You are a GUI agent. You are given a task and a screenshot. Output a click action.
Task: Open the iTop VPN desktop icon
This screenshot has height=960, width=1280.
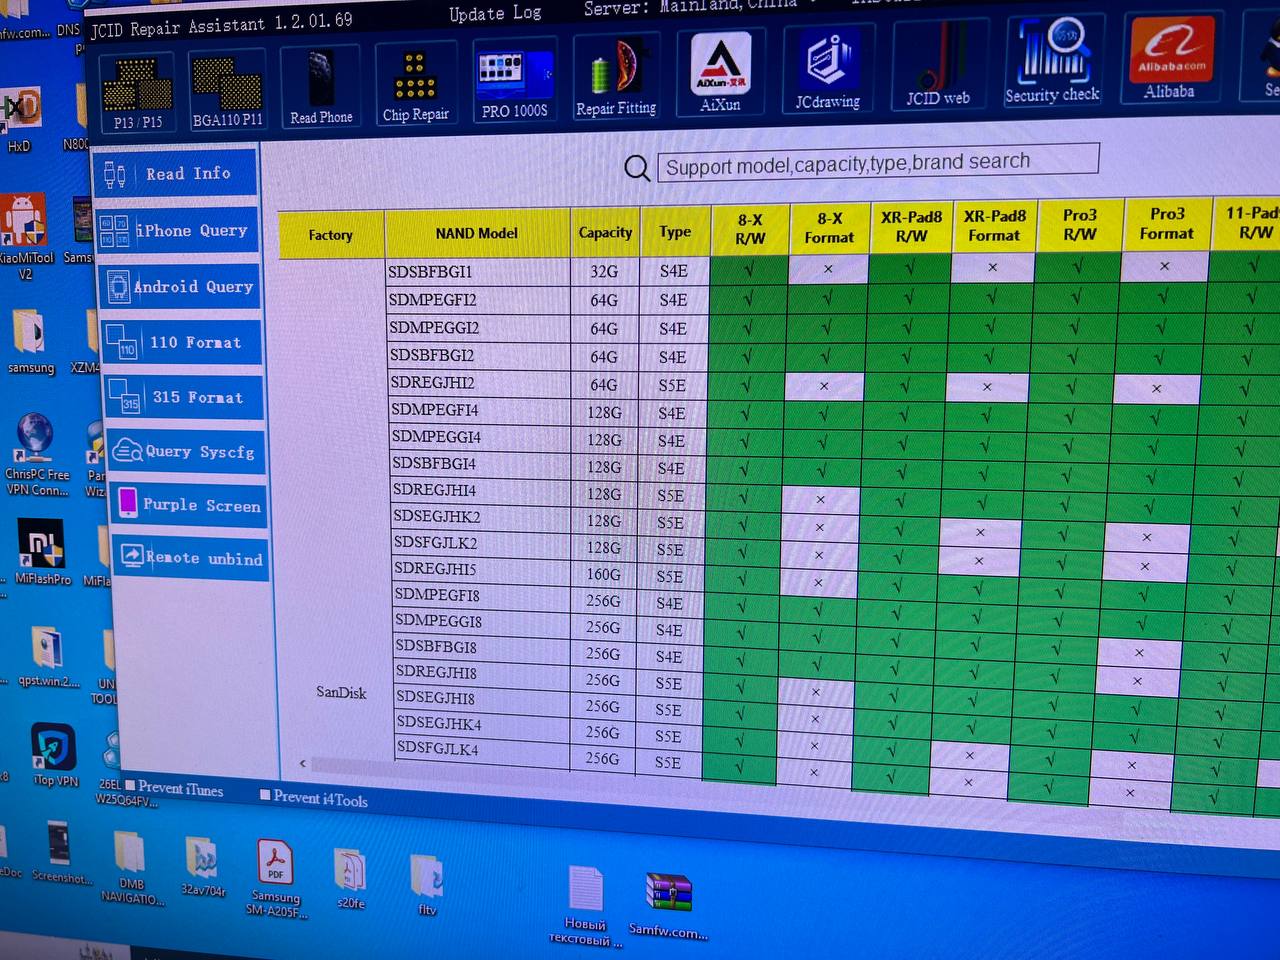[x=55, y=755]
